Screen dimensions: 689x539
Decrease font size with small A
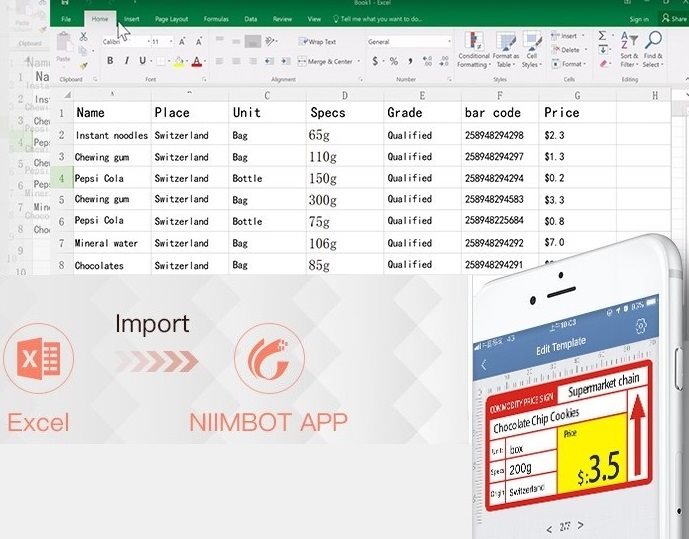199,42
